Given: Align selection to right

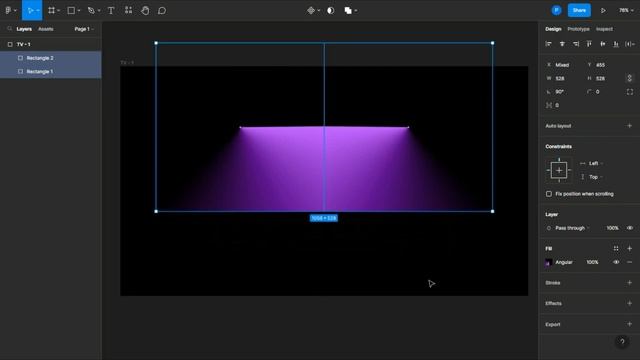Looking at the screenshot, I should [x=576, y=44].
